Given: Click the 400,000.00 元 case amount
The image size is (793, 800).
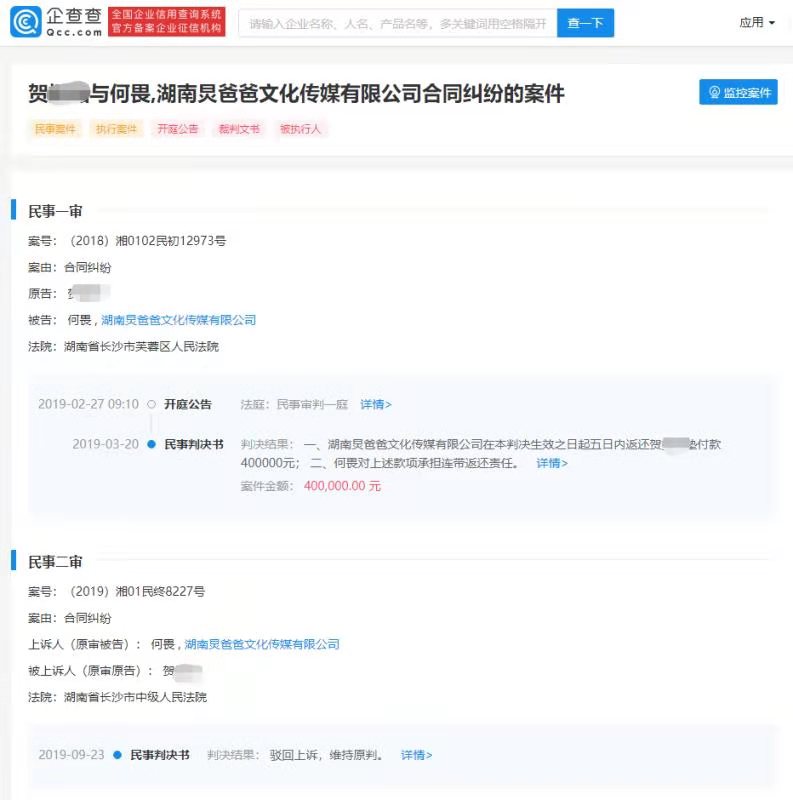Looking at the screenshot, I should pos(342,486).
